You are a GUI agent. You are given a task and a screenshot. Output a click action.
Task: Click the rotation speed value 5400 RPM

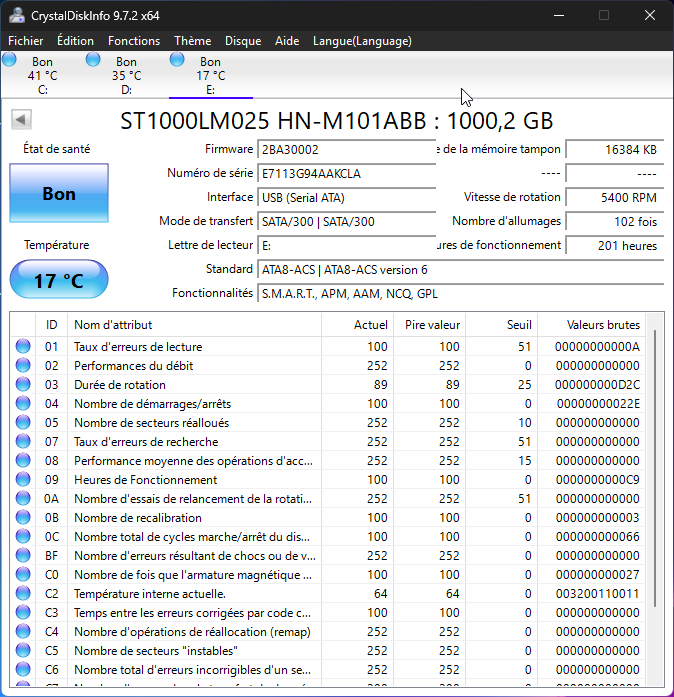614,197
